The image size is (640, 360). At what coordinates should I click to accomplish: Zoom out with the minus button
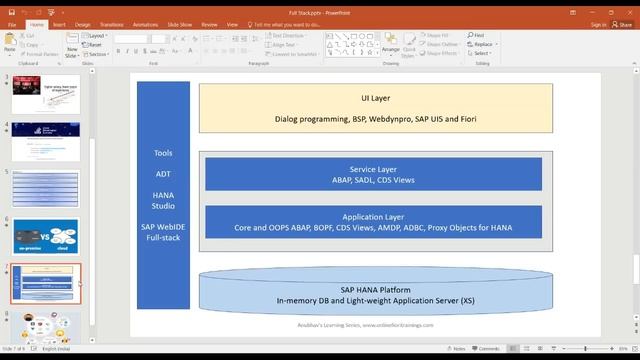click(x=564, y=349)
